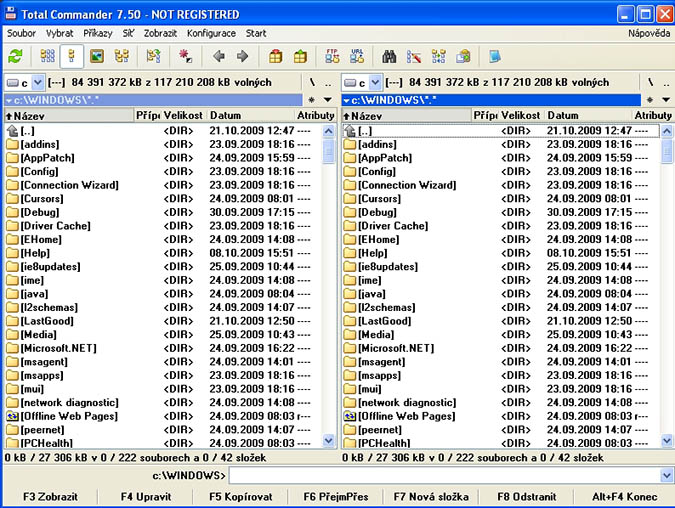Open the FTP connect icon
Image resolution: width=675 pixels, height=508 pixels.
333,57
